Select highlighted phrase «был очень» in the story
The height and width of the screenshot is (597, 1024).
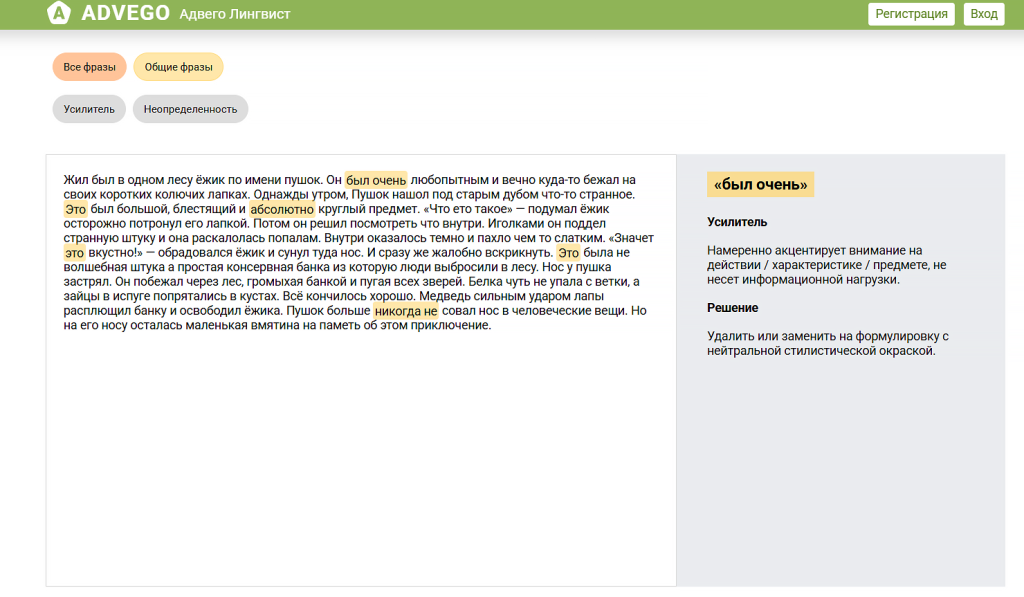coord(376,180)
